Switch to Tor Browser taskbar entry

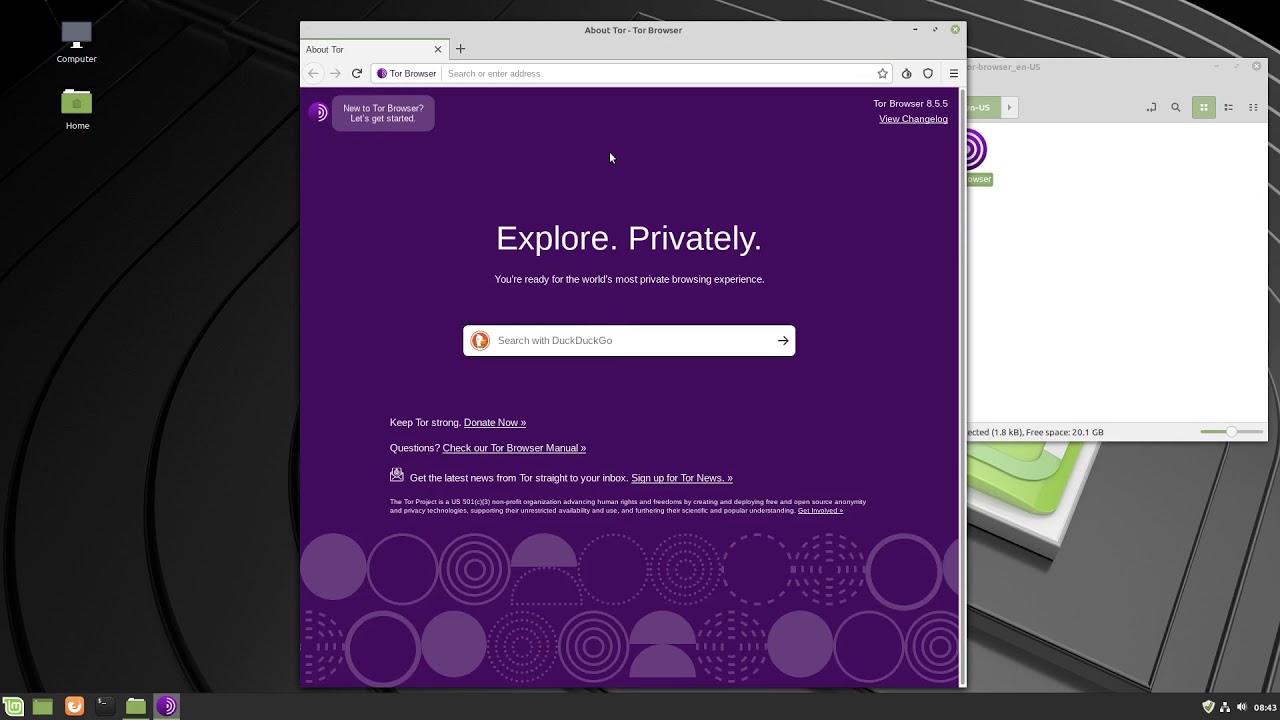point(167,706)
